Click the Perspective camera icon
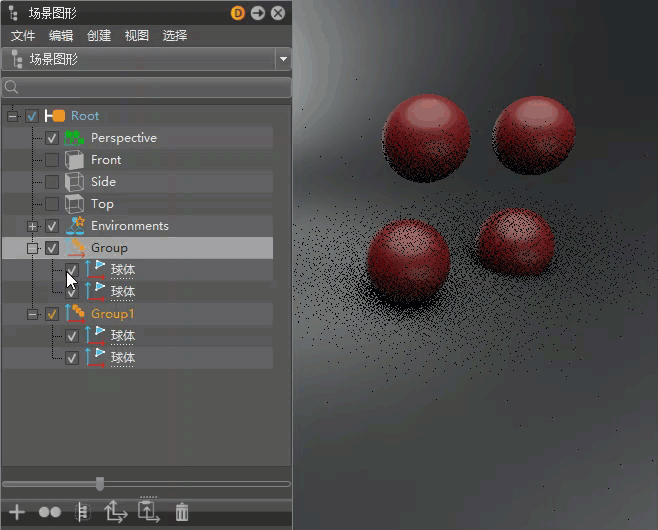The height and width of the screenshot is (530, 658). [74, 138]
